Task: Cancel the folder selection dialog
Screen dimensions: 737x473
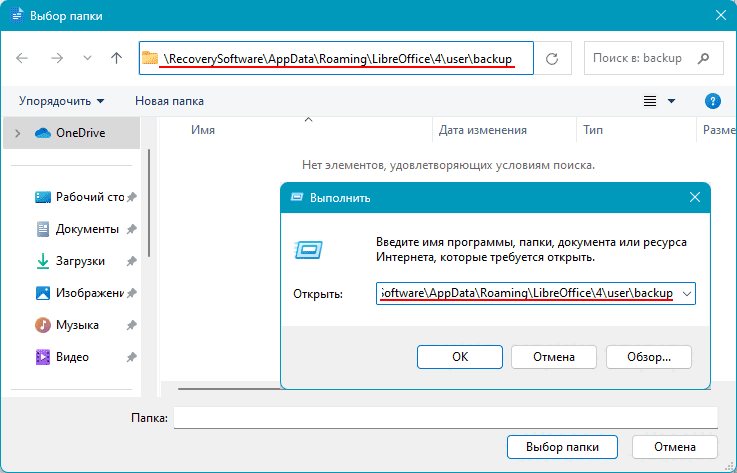Action: [x=674, y=447]
